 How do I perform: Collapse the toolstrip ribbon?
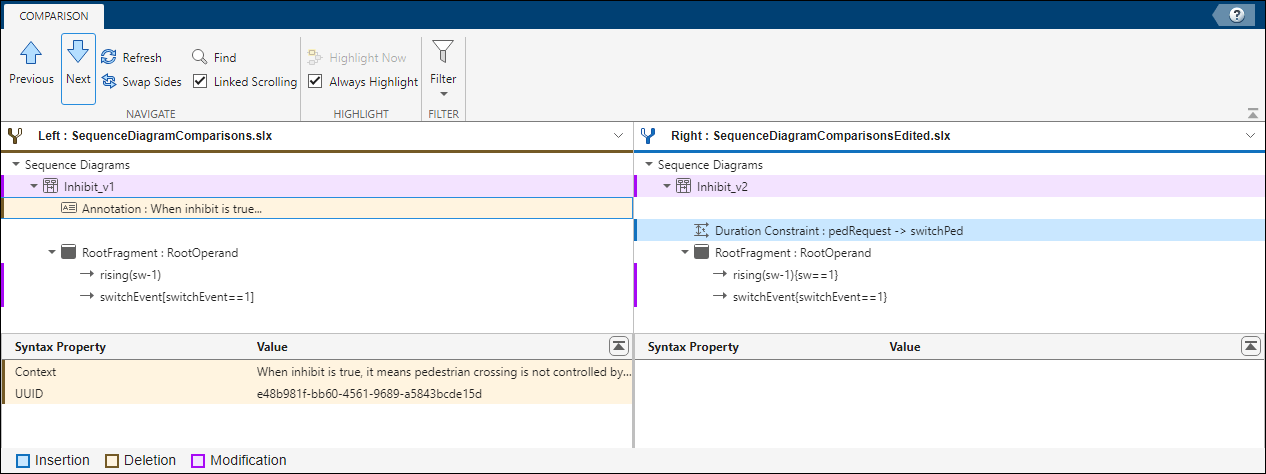click(x=1253, y=113)
